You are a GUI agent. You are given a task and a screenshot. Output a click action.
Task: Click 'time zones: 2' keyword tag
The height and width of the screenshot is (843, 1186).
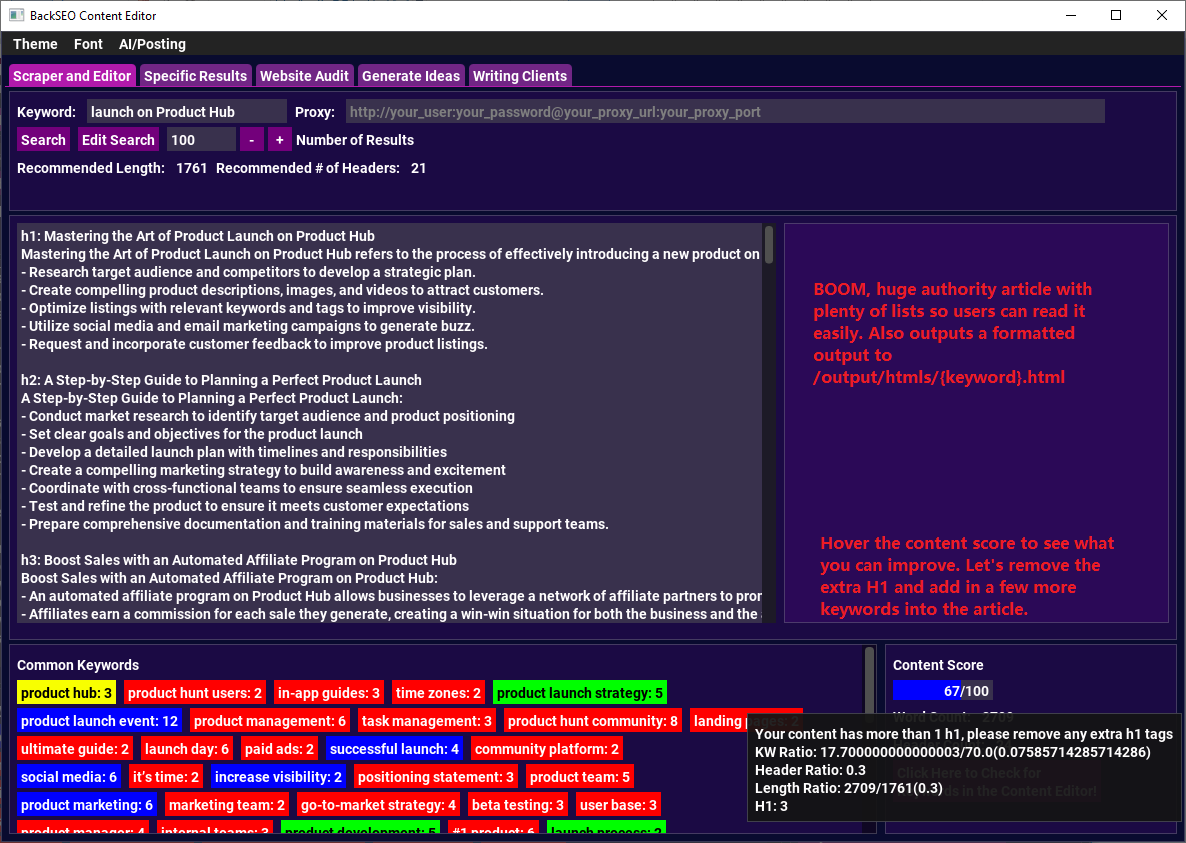[x=438, y=693]
